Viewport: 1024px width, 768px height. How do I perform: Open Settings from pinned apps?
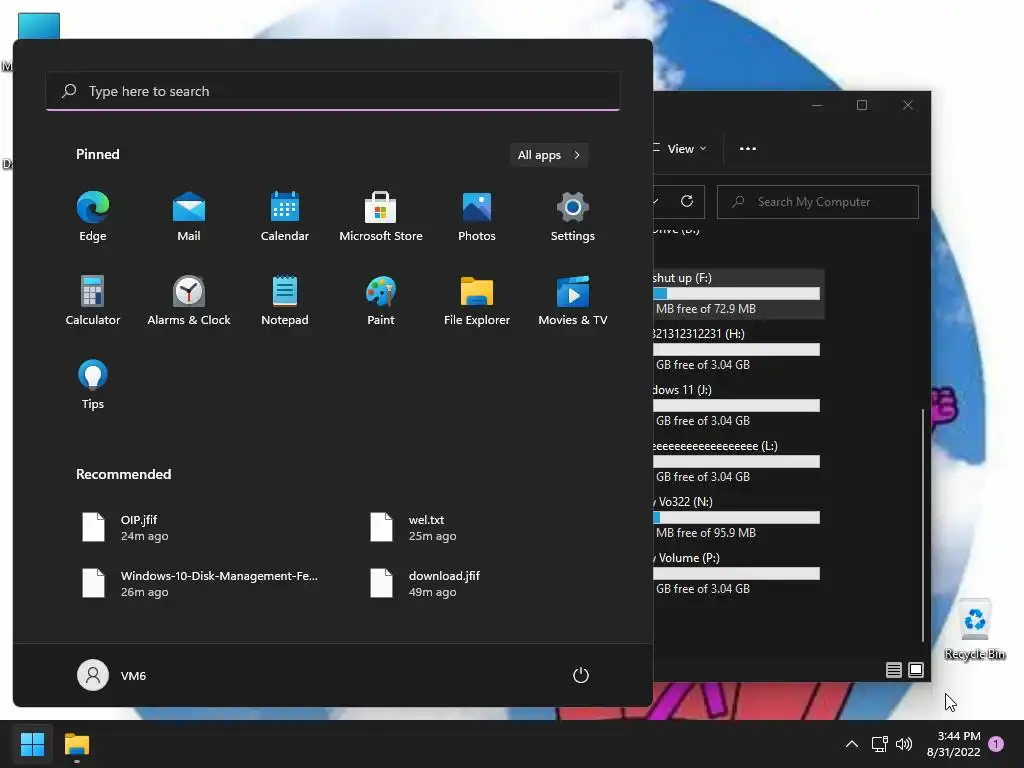point(573,217)
